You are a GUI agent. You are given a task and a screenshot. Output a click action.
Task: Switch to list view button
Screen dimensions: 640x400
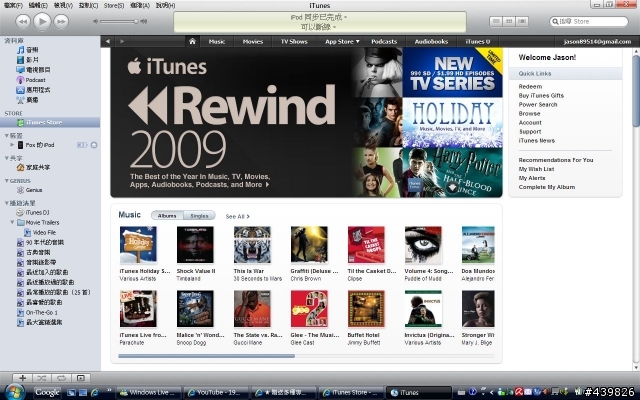point(496,21)
